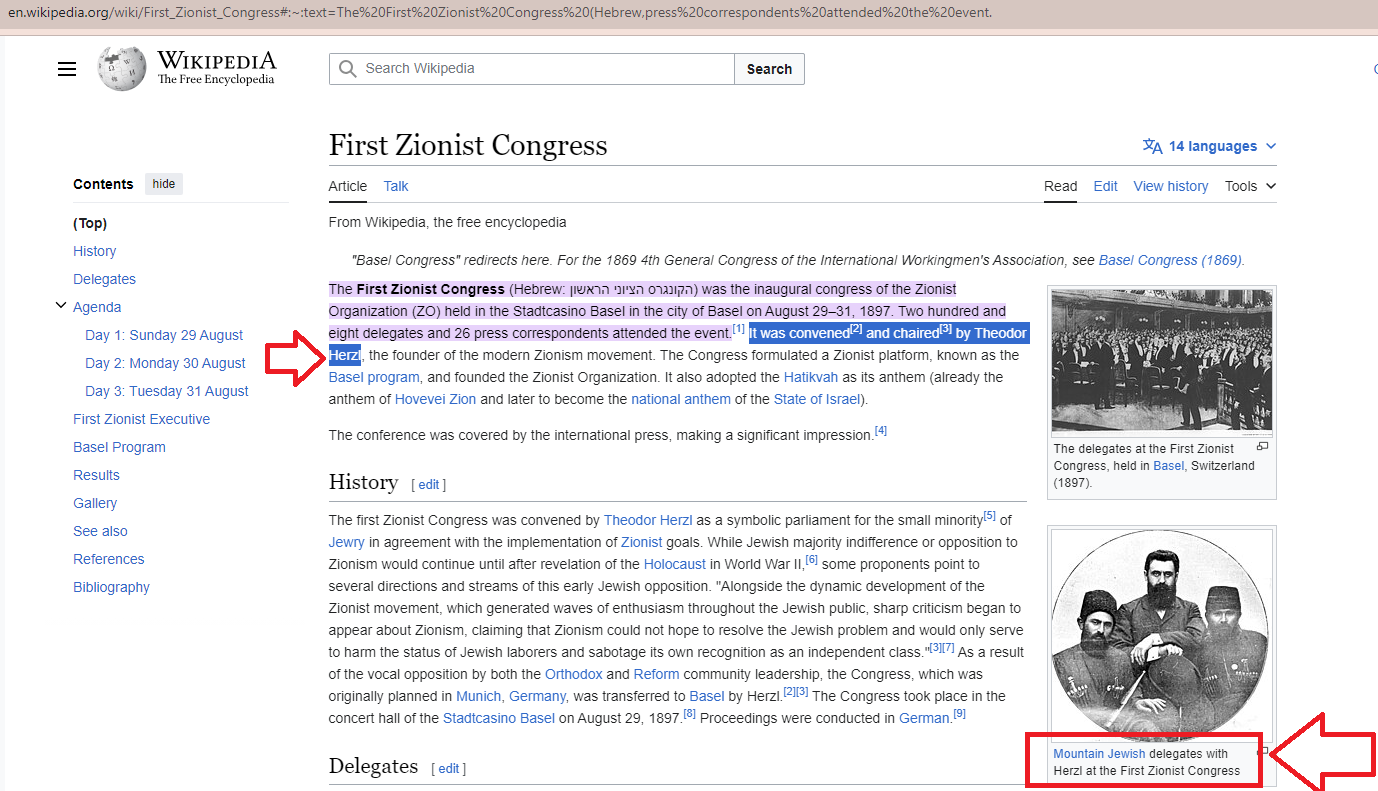
Task: Go to First Zionist Executive section
Action: coord(142,419)
